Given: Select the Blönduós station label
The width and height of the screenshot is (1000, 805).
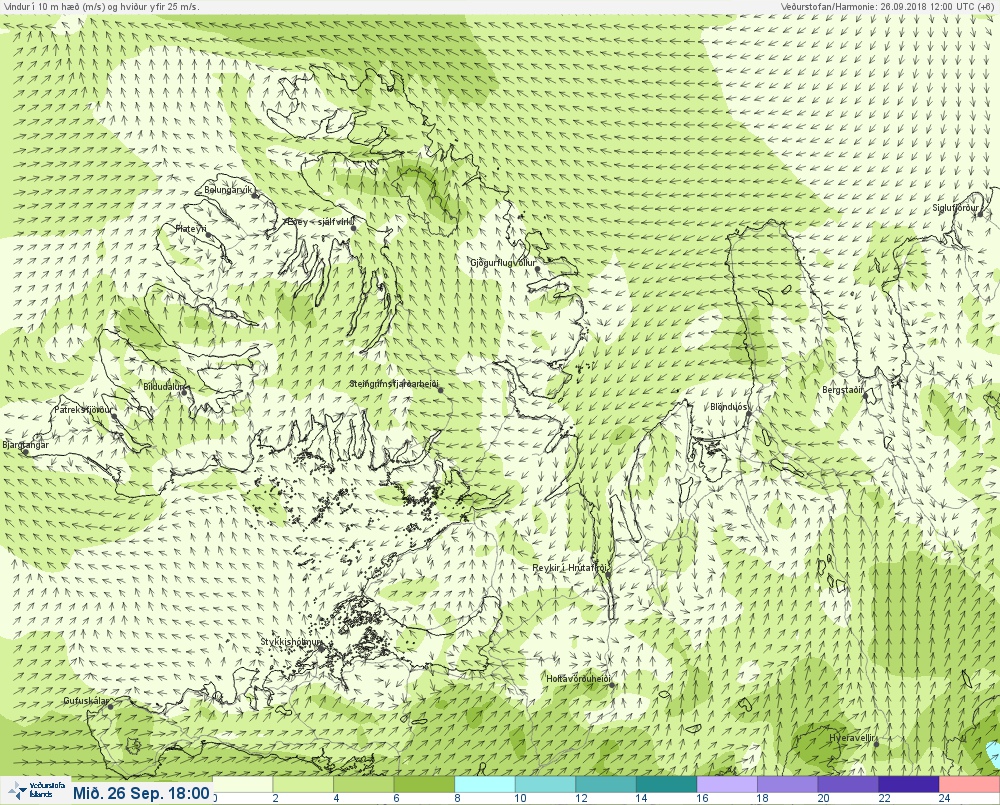Looking at the screenshot, I should pyautogui.click(x=728, y=407).
